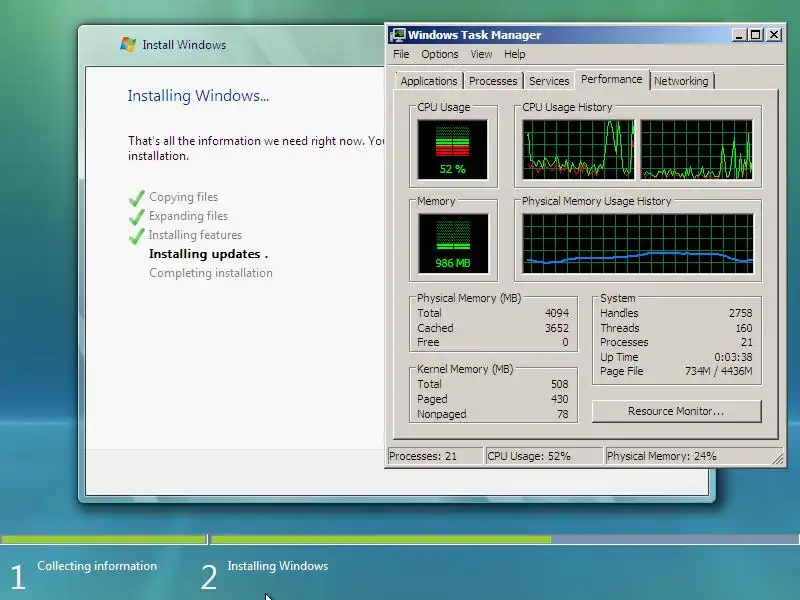Click the 'Installing Windows' step label at bottom
Viewport: 800px width, 600px height.
[278, 566]
